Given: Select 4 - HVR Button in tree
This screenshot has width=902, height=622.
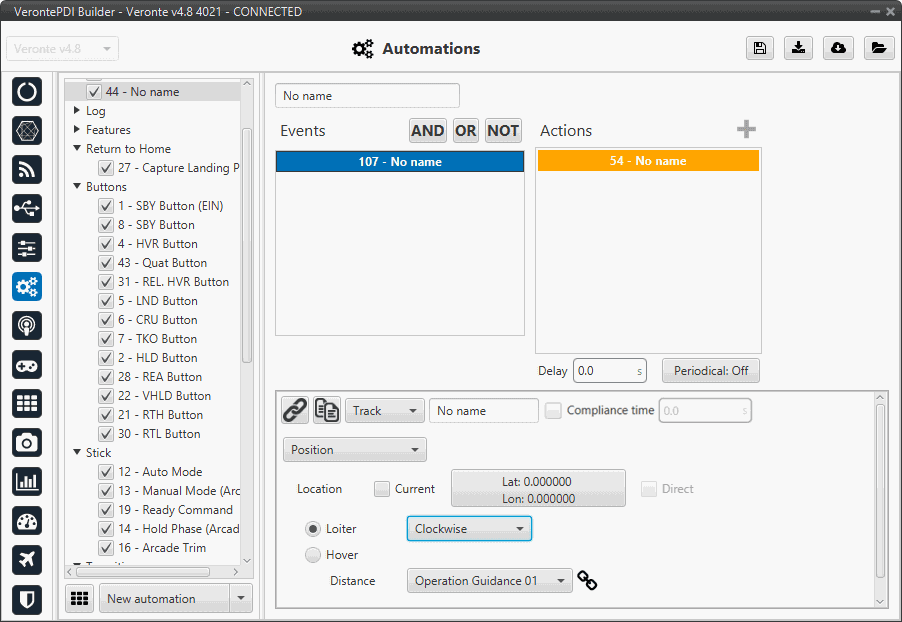Looking at the screenshot, I should pyautogui.click(x=157, y=244).
